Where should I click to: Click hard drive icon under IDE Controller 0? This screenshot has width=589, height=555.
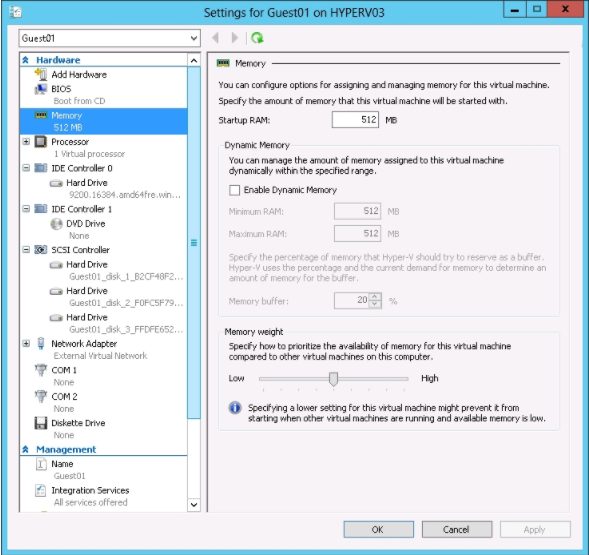[x=56, y=183]
